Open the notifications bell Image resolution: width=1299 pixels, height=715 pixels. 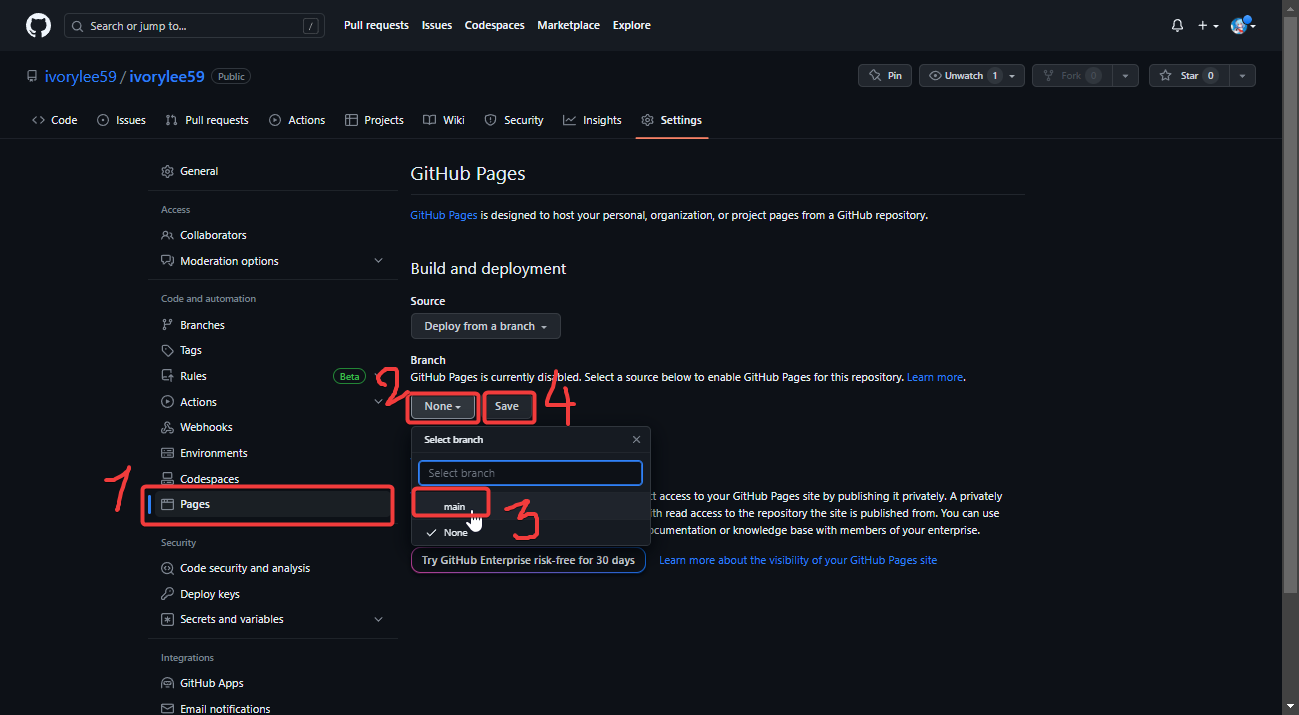pyautogui.click(x=1177, y=26)
